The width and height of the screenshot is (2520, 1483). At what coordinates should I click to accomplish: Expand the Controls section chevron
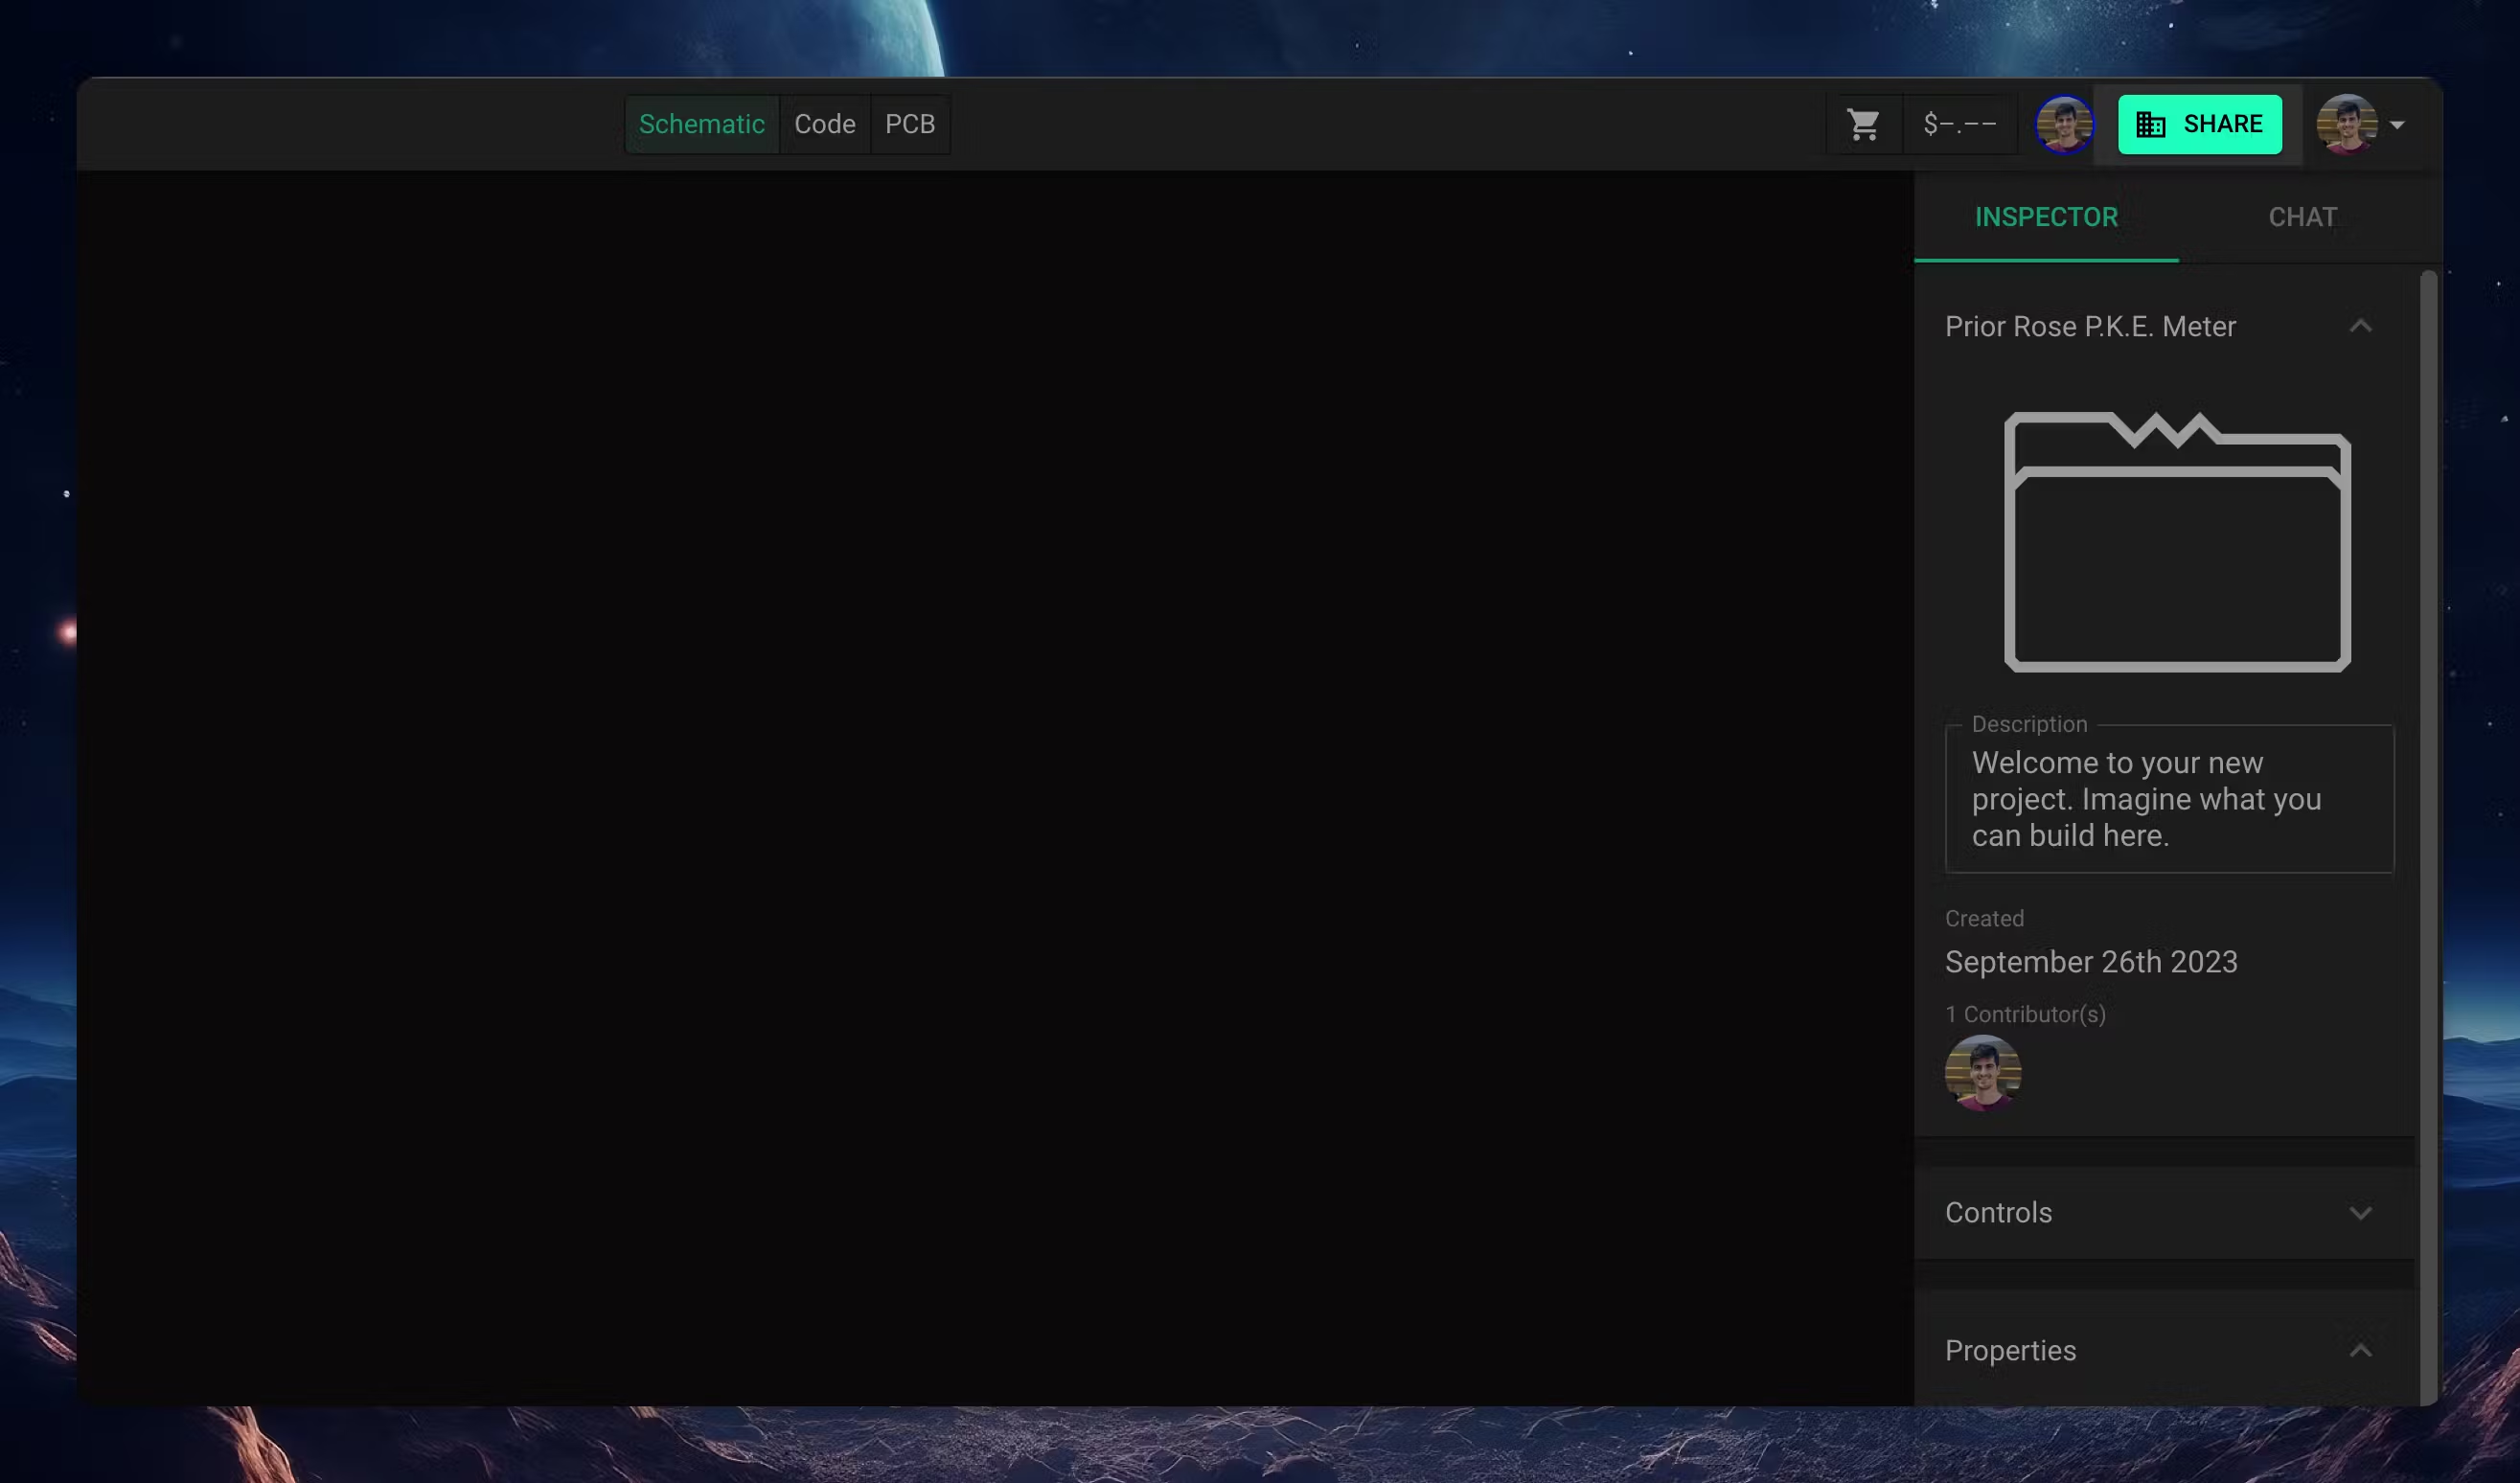(2360, 1213)
